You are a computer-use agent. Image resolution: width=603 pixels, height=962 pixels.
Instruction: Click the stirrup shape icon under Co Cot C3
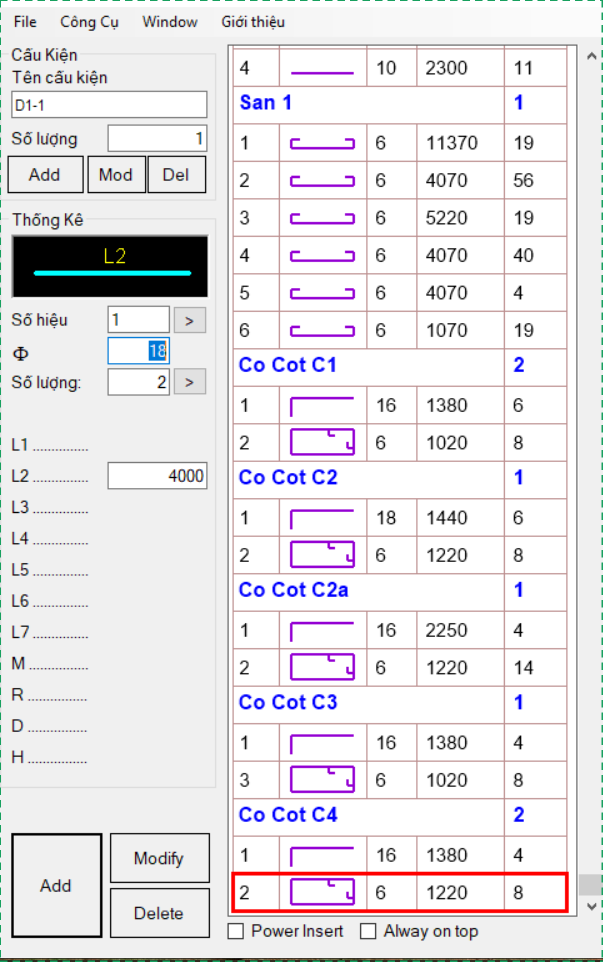pyautogui.click(x=323, y=780)
